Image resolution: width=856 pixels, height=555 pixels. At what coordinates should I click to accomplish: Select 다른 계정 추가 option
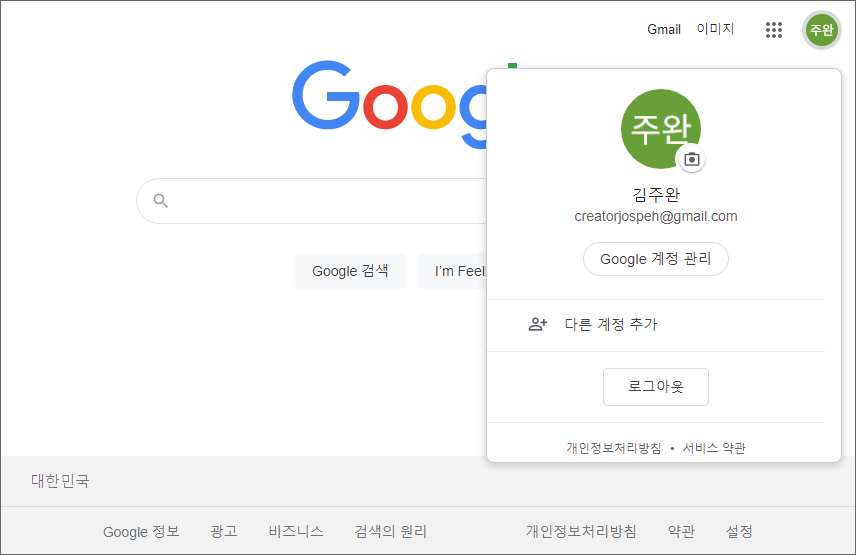tap(656, 325)
